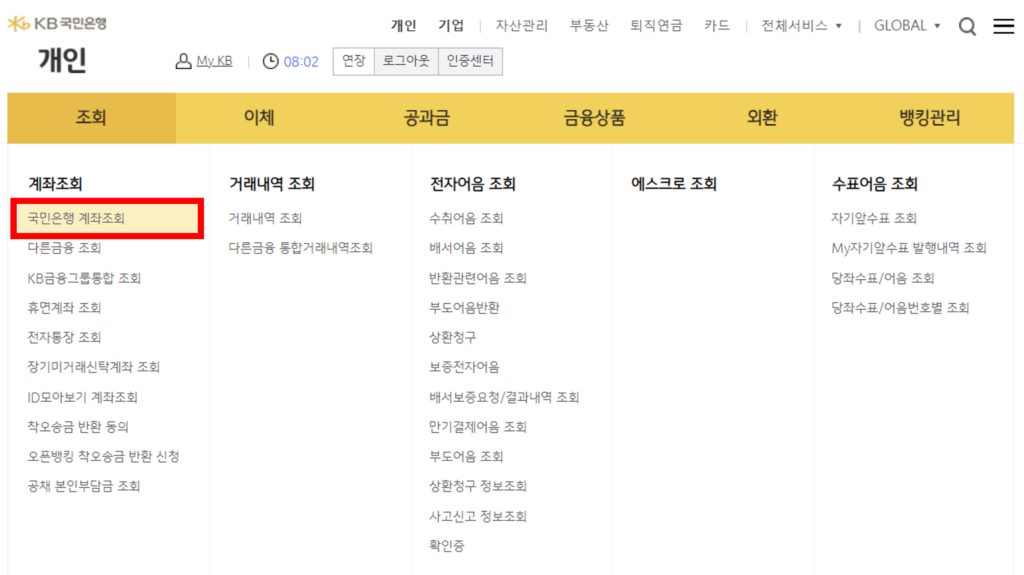Click the 로그아웃 button
Screen dimensions: 1024x575
pyautogui.click(x=406, y=61)
